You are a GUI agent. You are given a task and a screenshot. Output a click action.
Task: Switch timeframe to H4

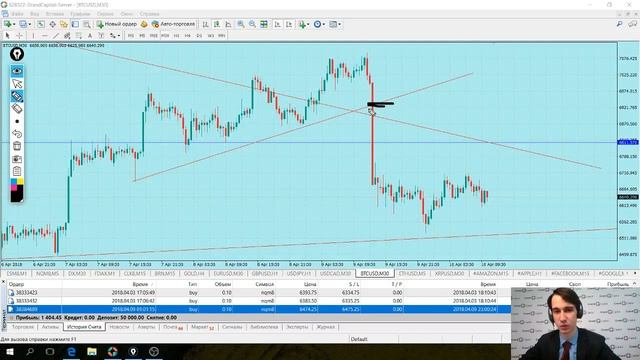[x=188, y=36]
